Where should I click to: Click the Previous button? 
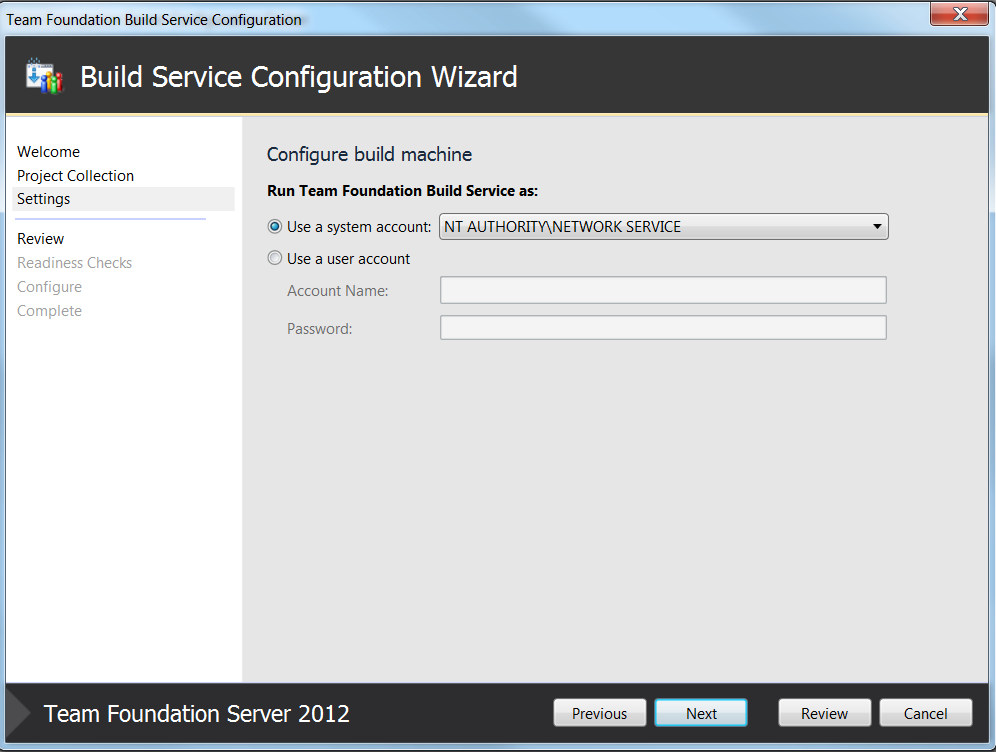[x=600, y=713]
